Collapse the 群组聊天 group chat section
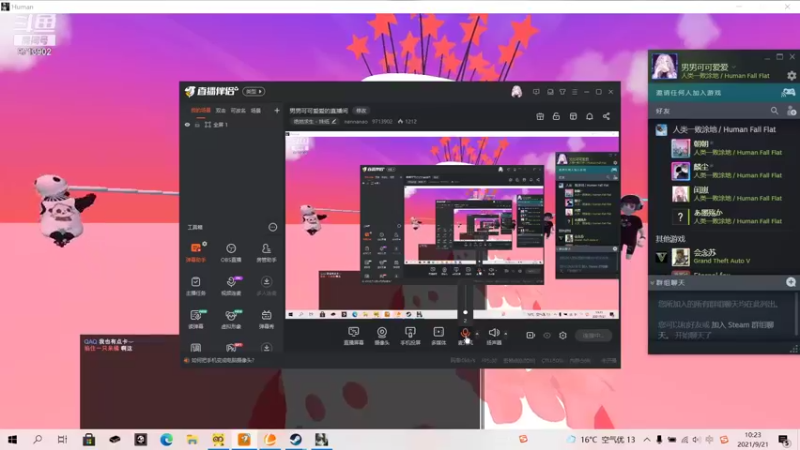800x450 pixels. (x=652, y=283)
